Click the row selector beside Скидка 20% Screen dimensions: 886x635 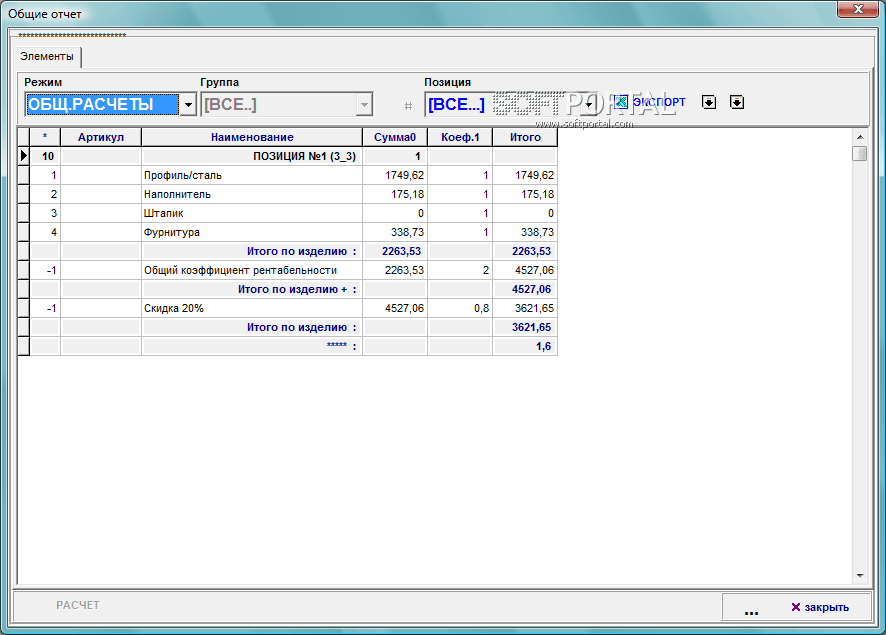(24, 308)
